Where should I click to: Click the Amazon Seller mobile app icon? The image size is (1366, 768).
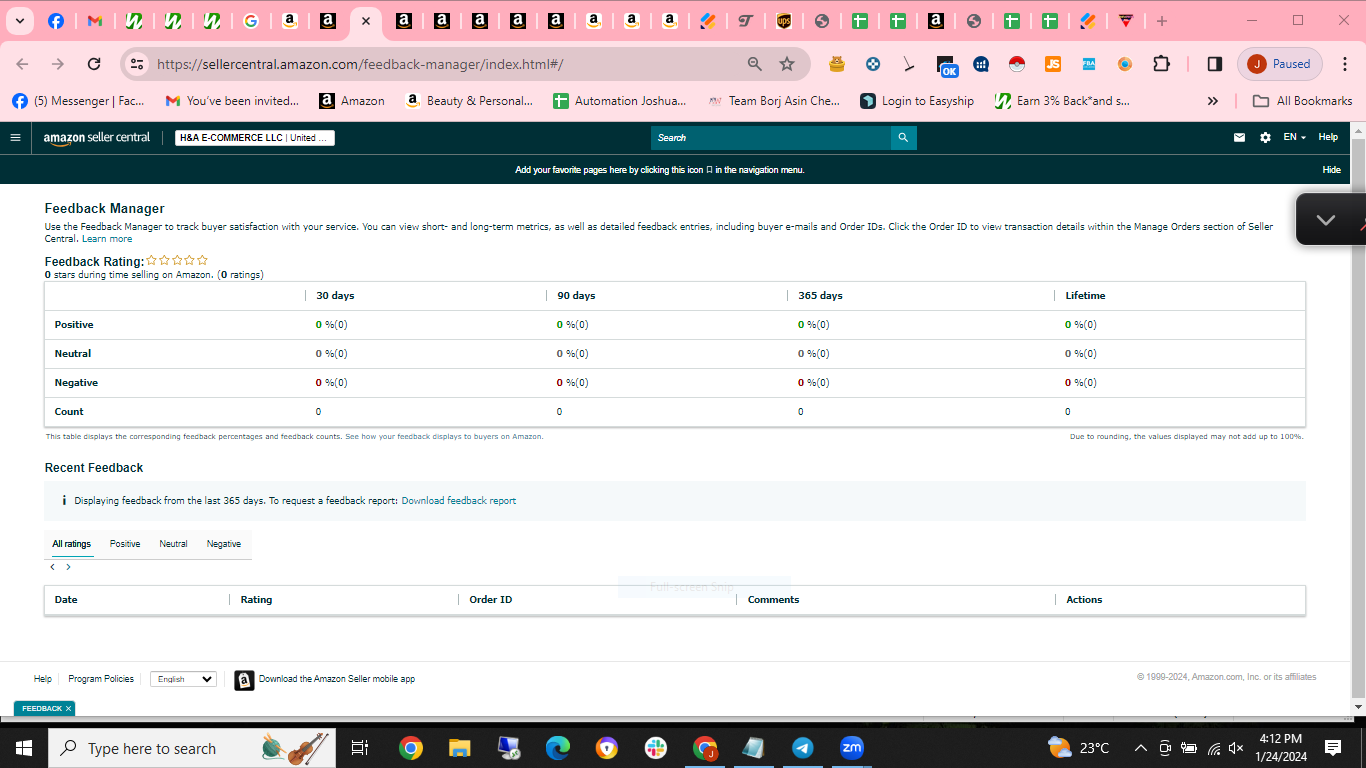[x=244, y=680]
